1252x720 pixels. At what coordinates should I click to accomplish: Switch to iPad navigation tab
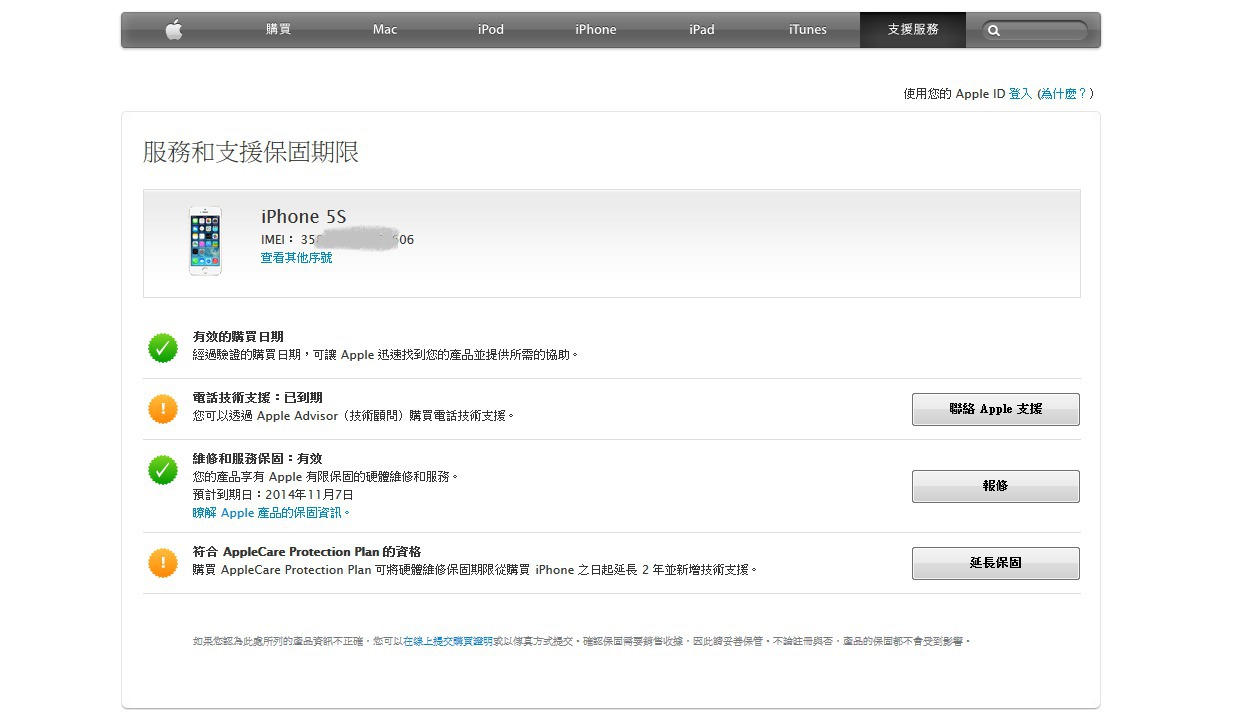tap(702, 30)
